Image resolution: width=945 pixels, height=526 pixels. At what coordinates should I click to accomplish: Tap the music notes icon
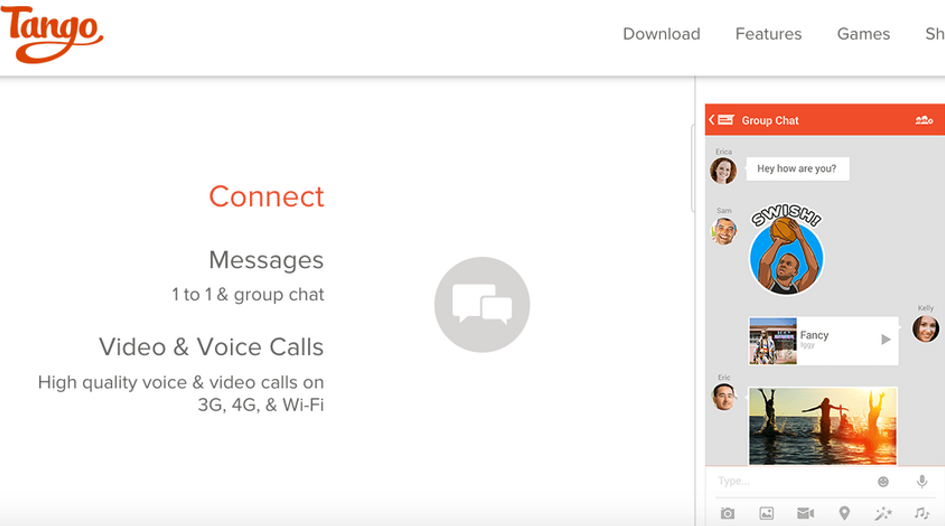pyautogui.click(x=921, y=513)
